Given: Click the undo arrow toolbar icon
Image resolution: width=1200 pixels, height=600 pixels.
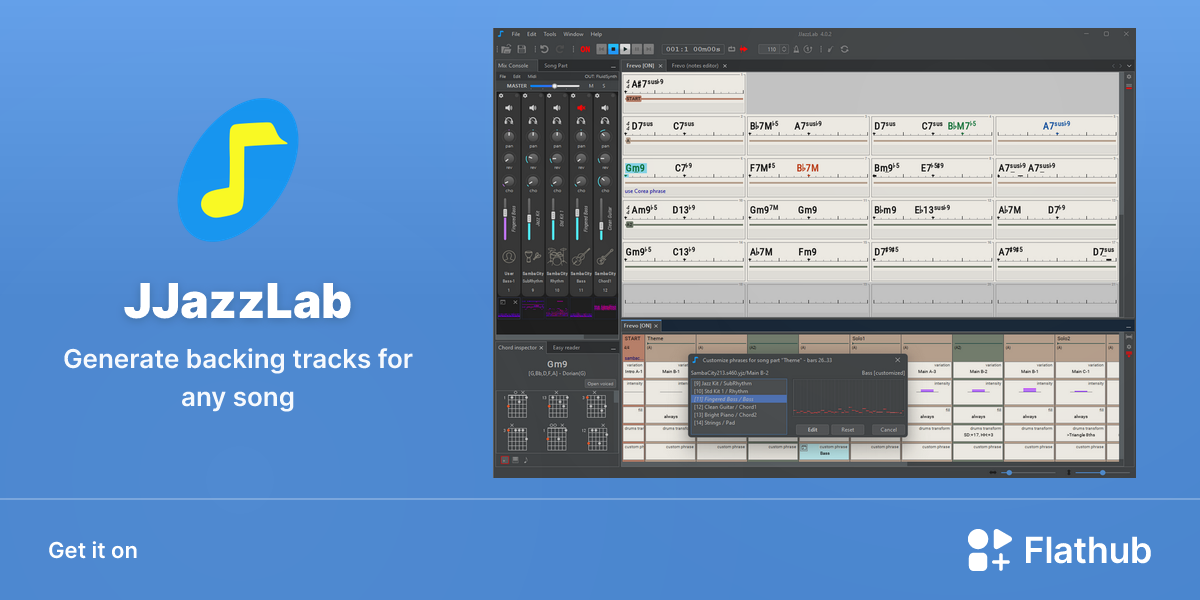Looking at the screenshot, I should 544,49.
